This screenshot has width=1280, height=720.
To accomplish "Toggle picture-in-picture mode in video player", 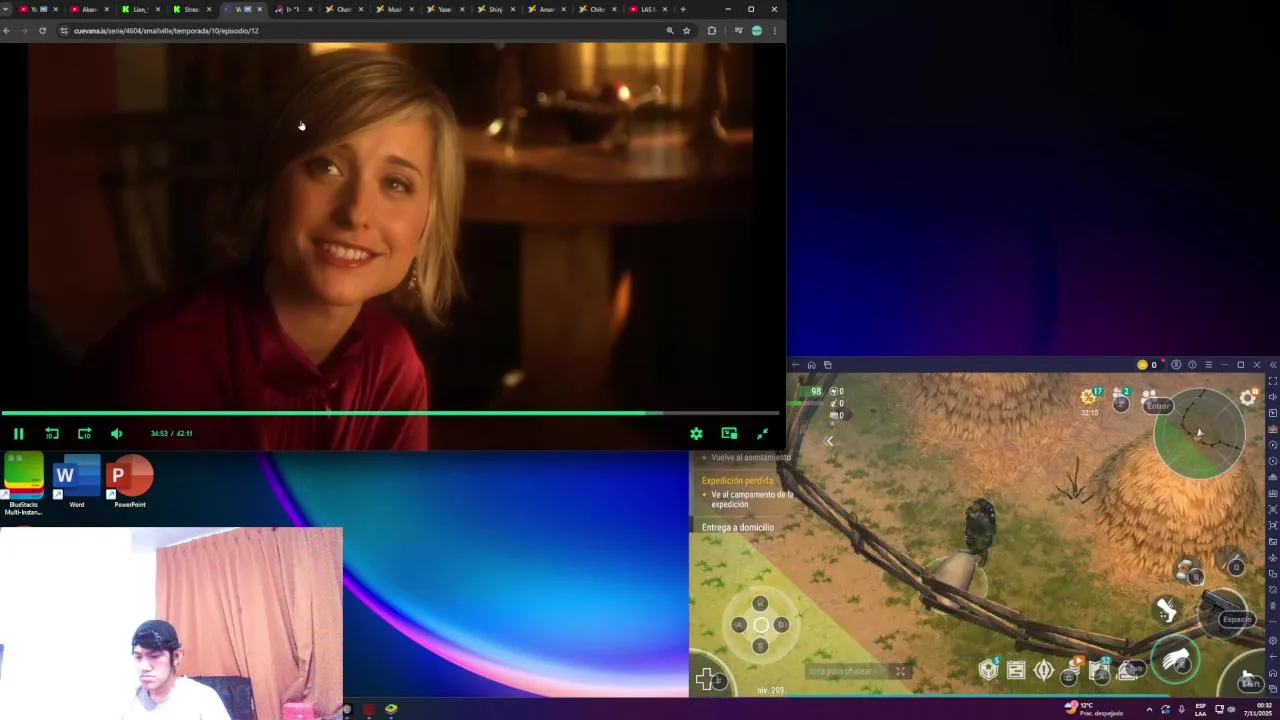I will tap(729, 433).
